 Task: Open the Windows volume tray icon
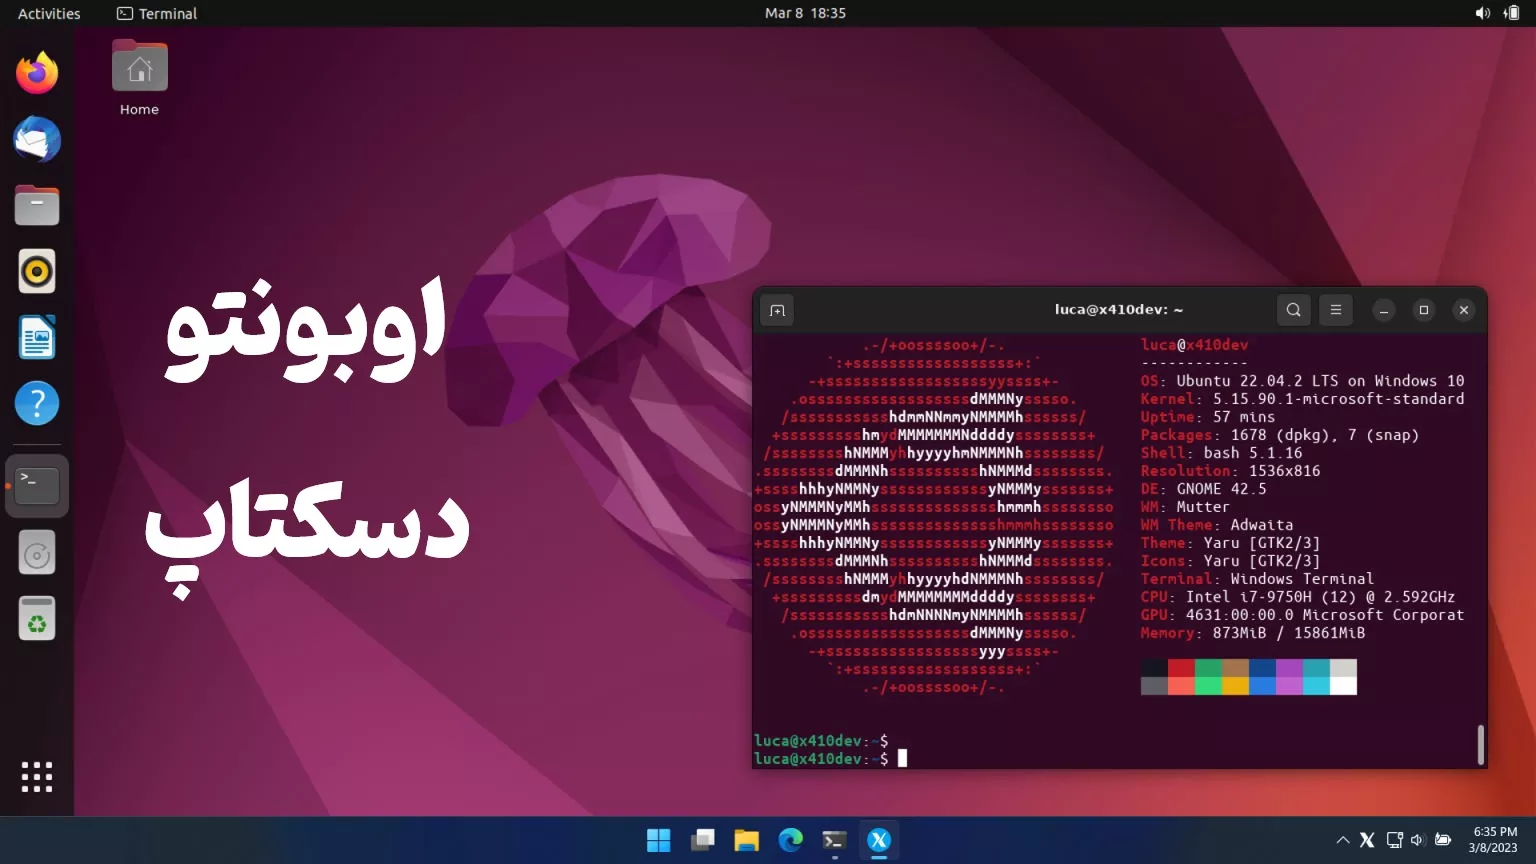(1417, 841)
